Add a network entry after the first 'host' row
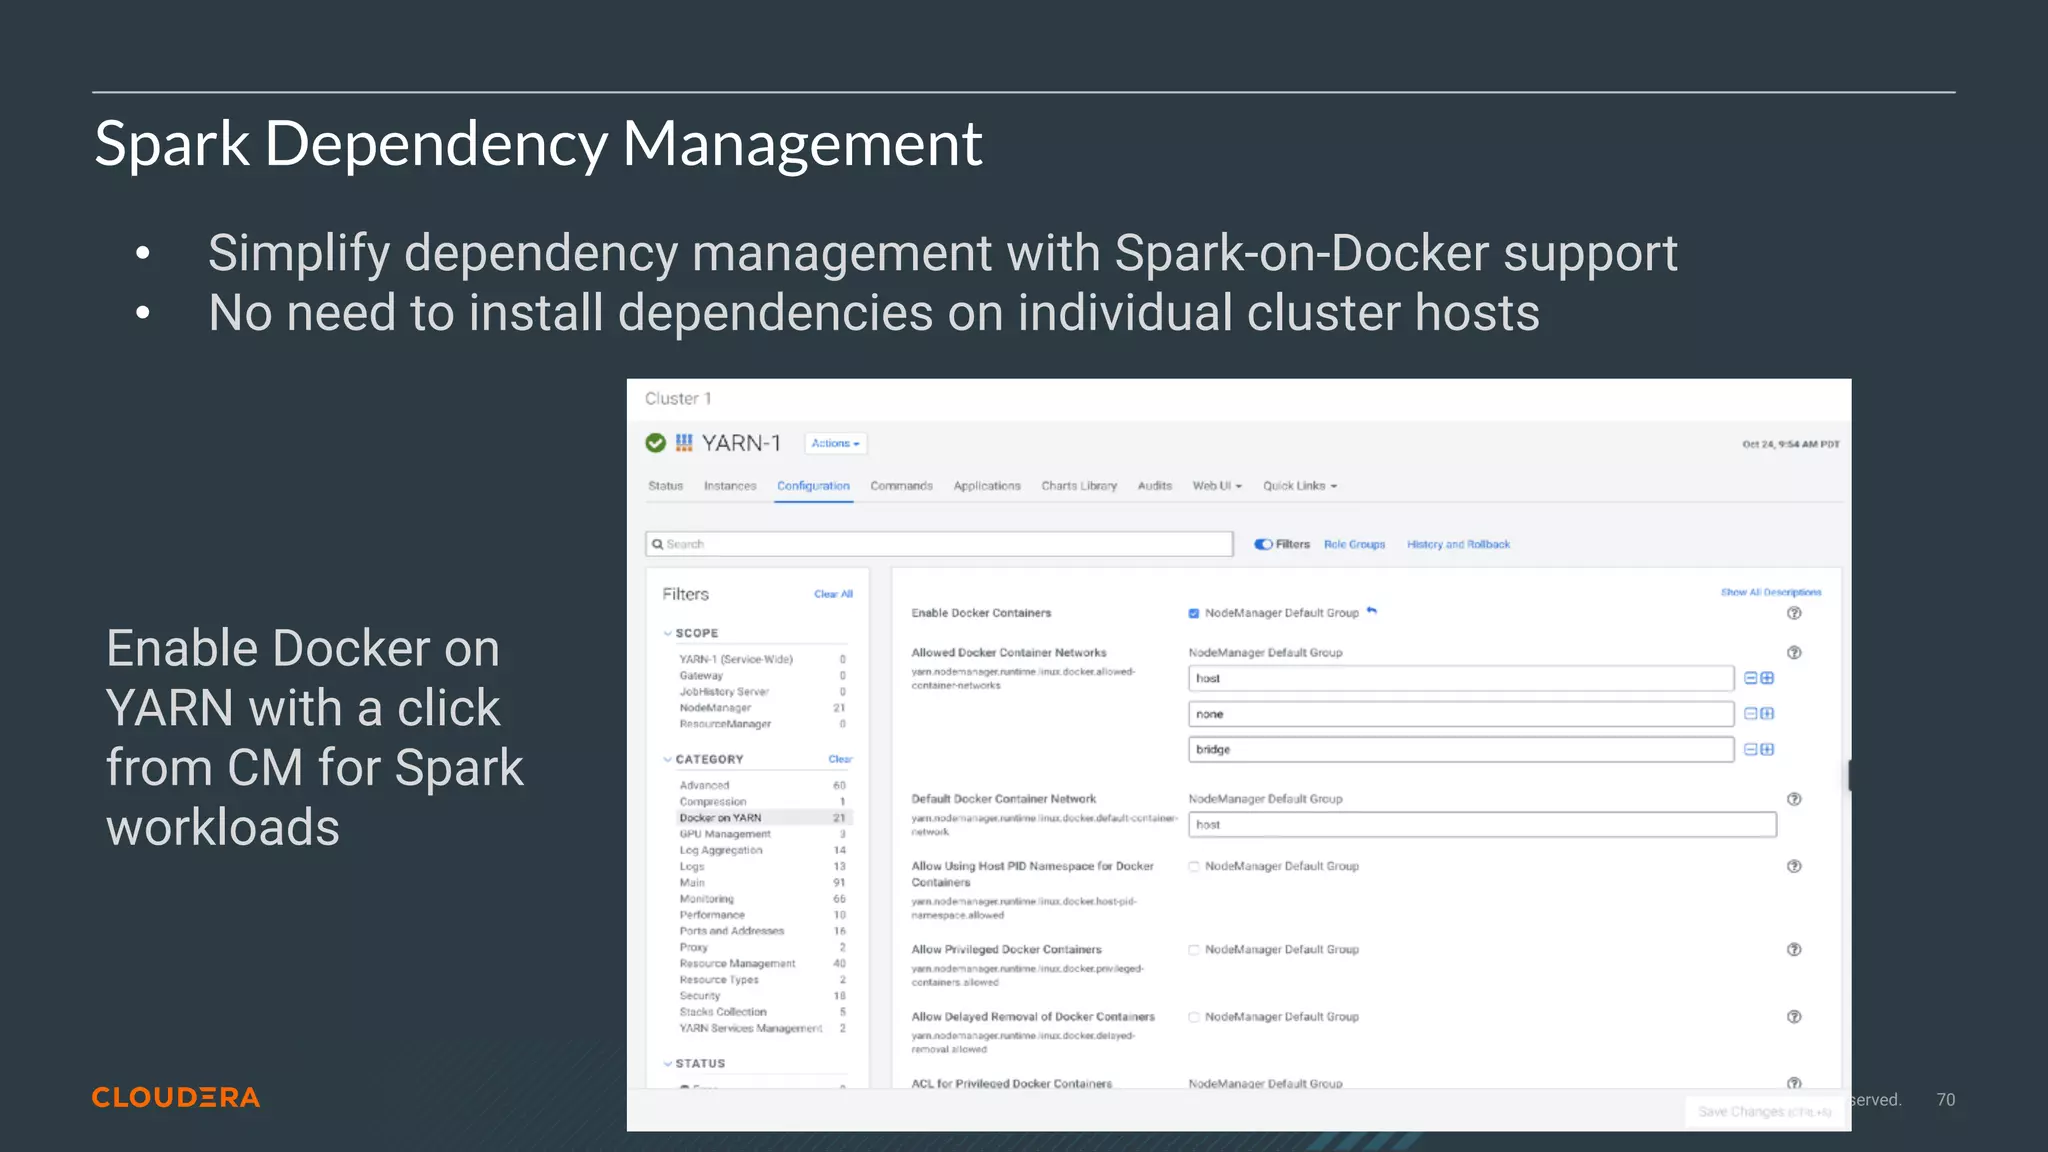 pyautogui.click(x=1767, y=678)
